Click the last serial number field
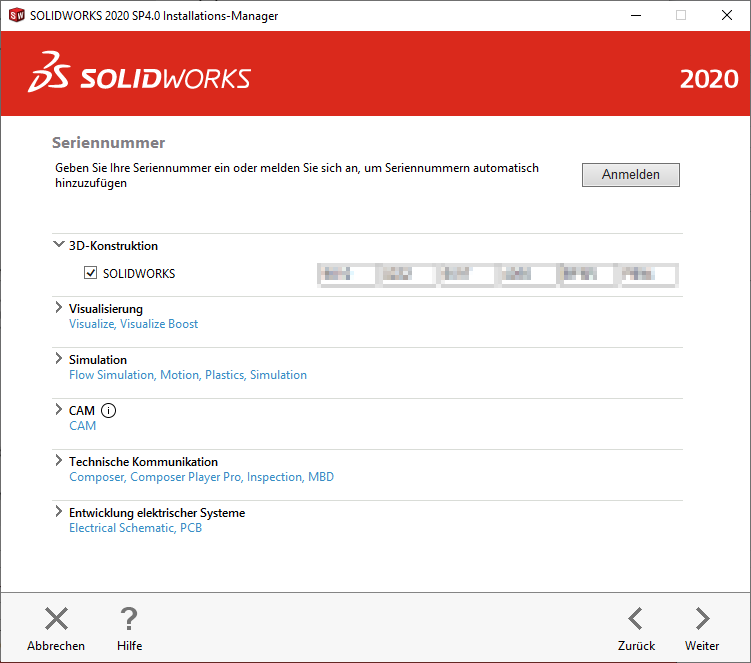The width and height of the screenshot is (751, 663). click(x=647, y=274)
